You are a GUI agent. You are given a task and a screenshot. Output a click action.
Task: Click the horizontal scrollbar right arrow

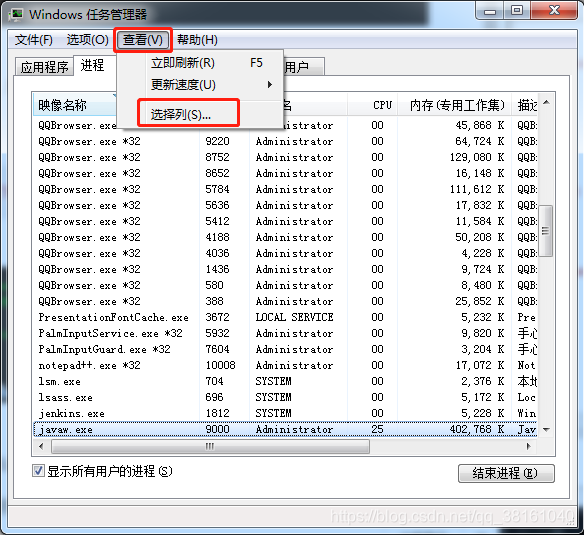529,446
